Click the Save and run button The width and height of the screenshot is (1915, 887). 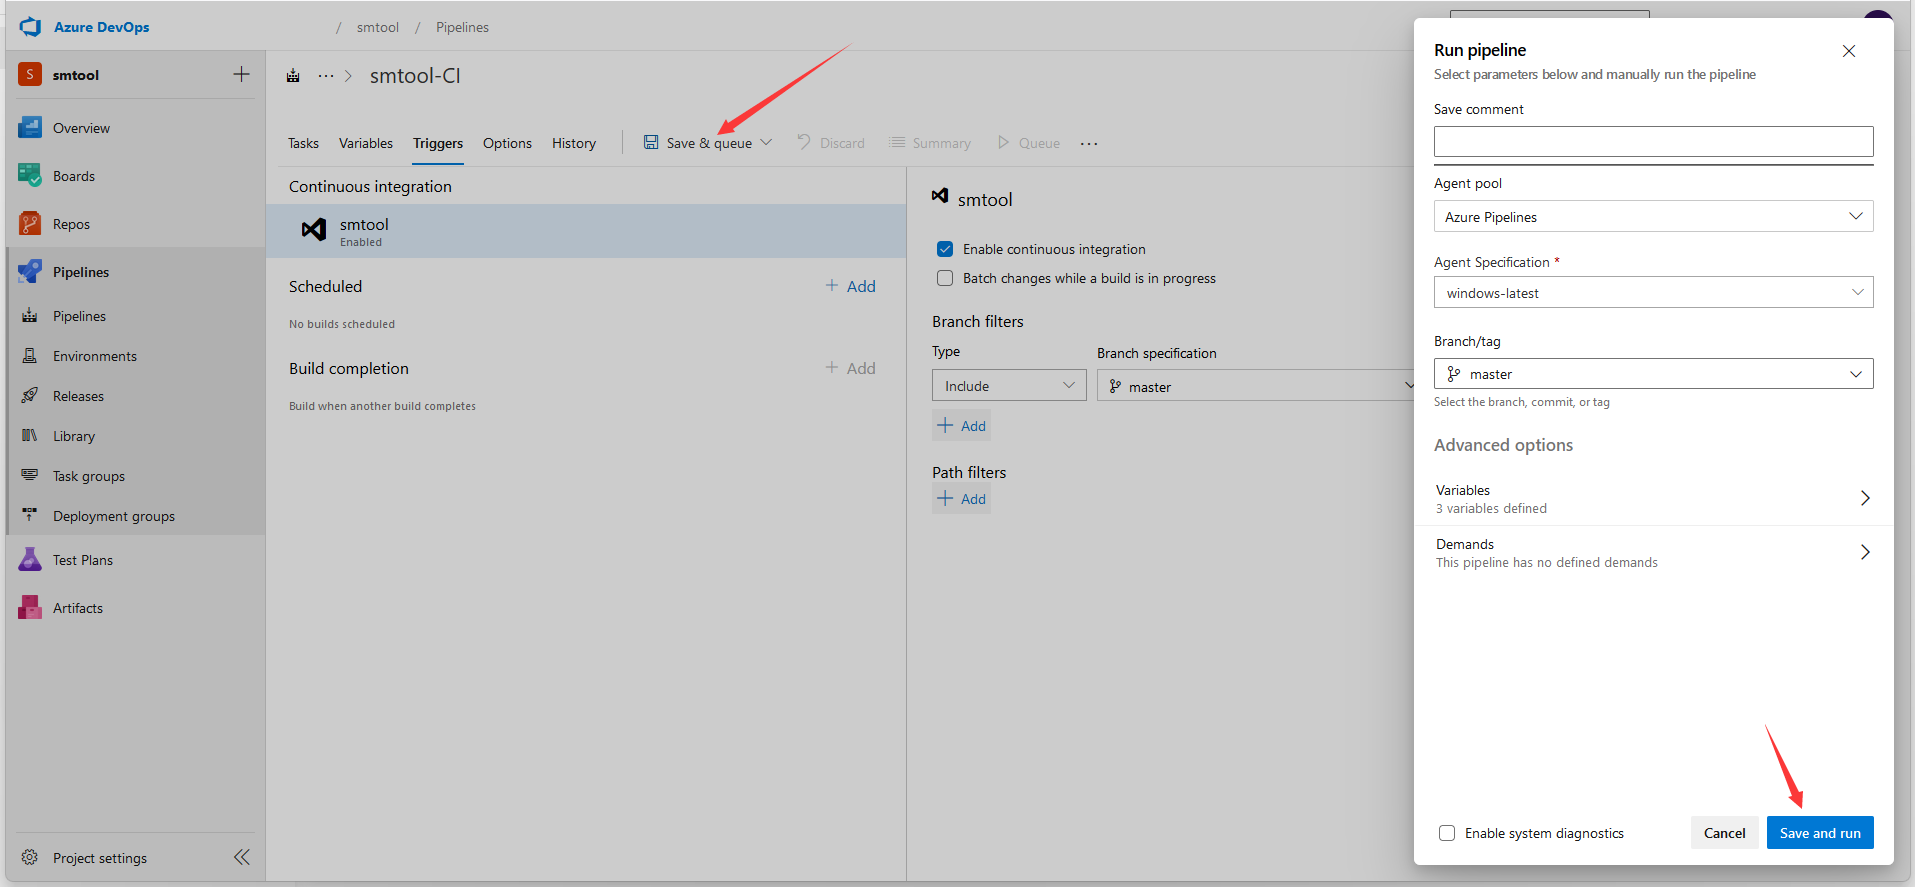click(x=1819, y=833)
